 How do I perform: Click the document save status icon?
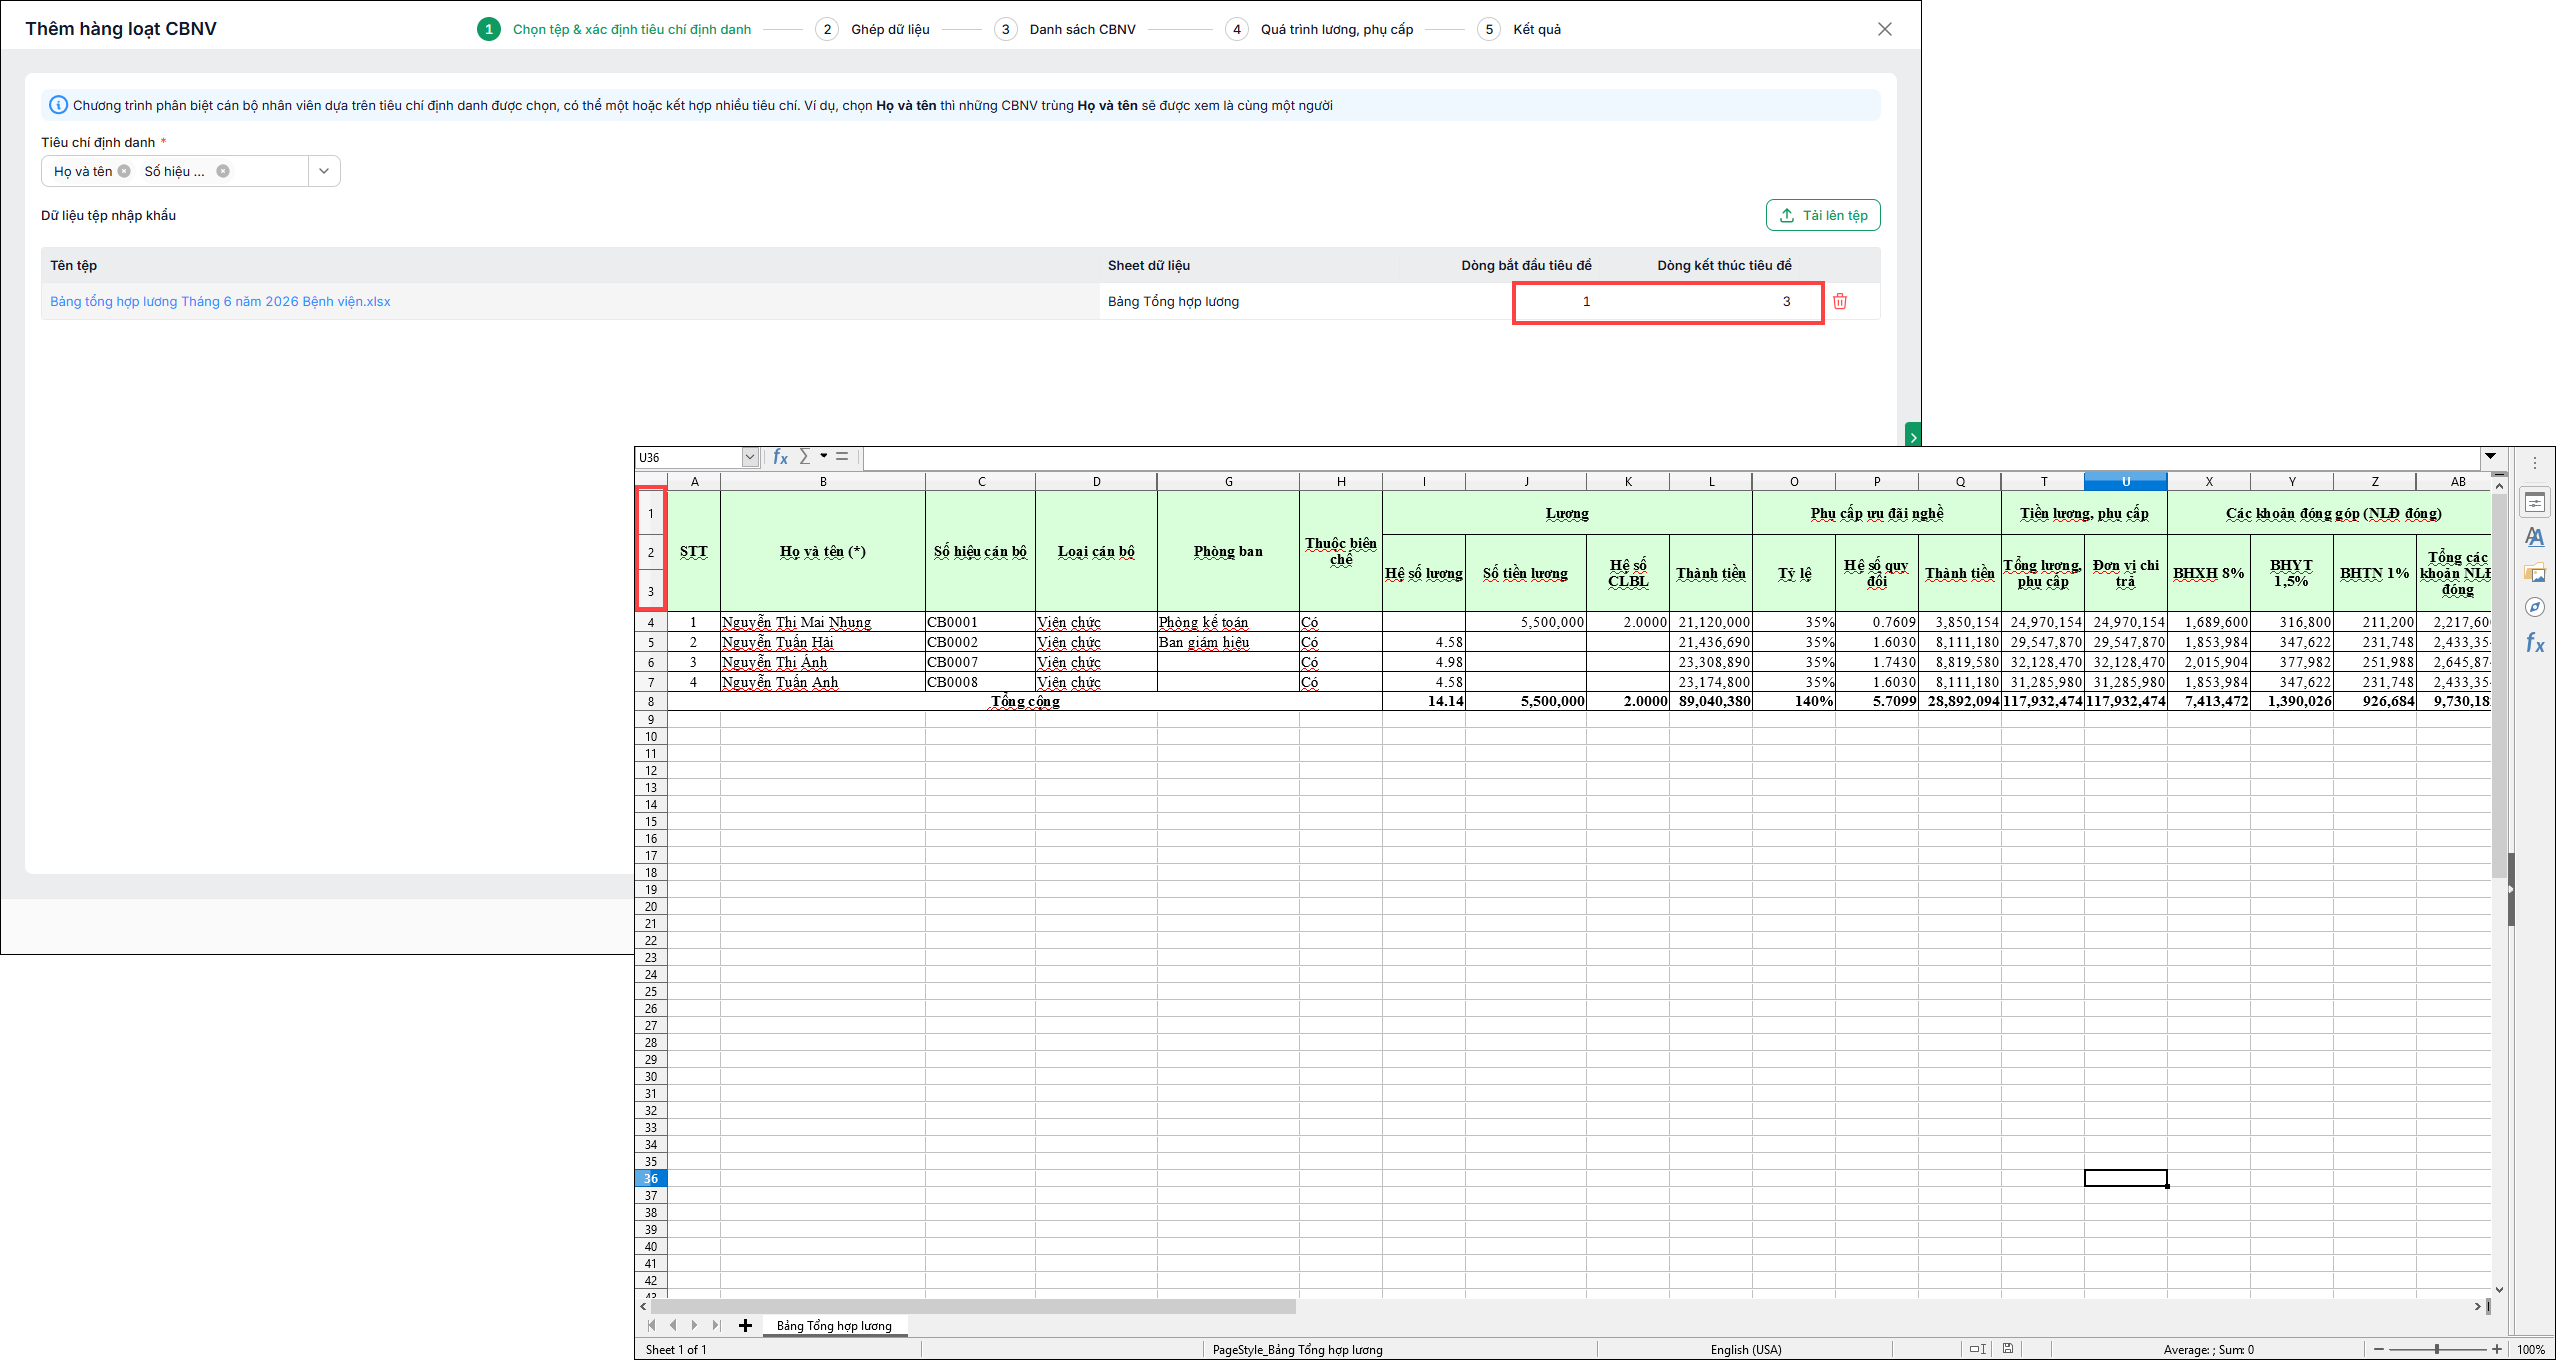(2008, 1349)
